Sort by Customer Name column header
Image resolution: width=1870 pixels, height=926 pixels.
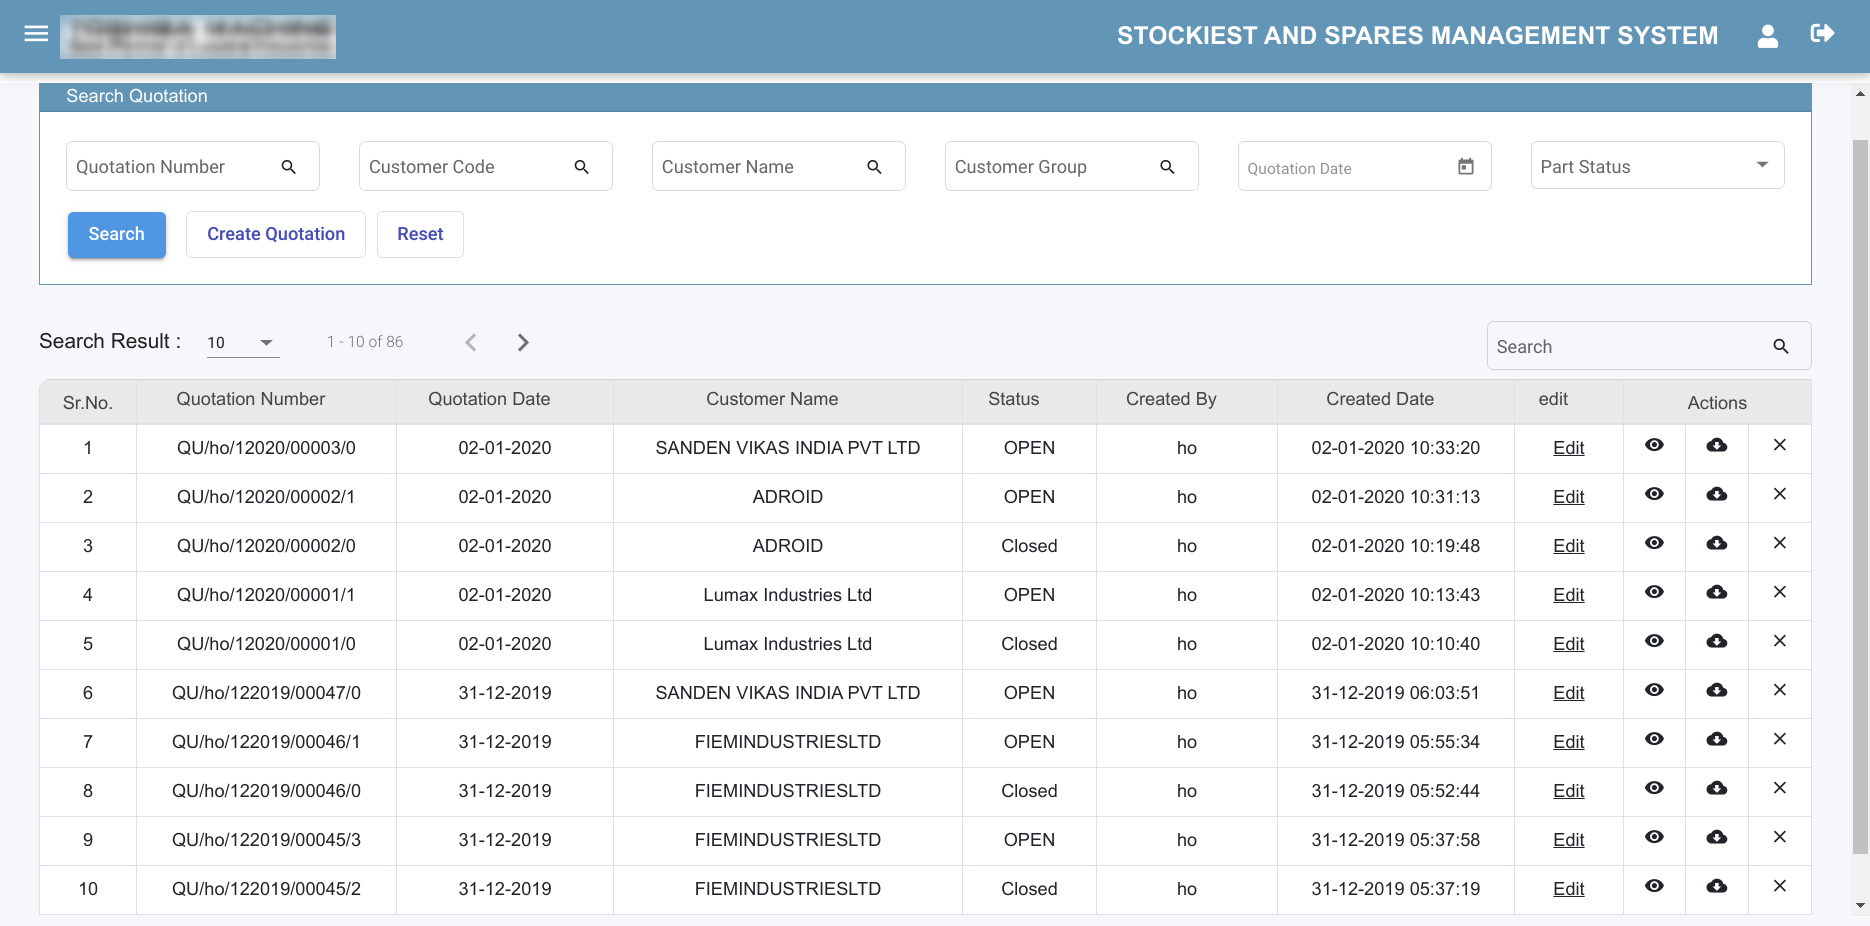click(772, 399)
